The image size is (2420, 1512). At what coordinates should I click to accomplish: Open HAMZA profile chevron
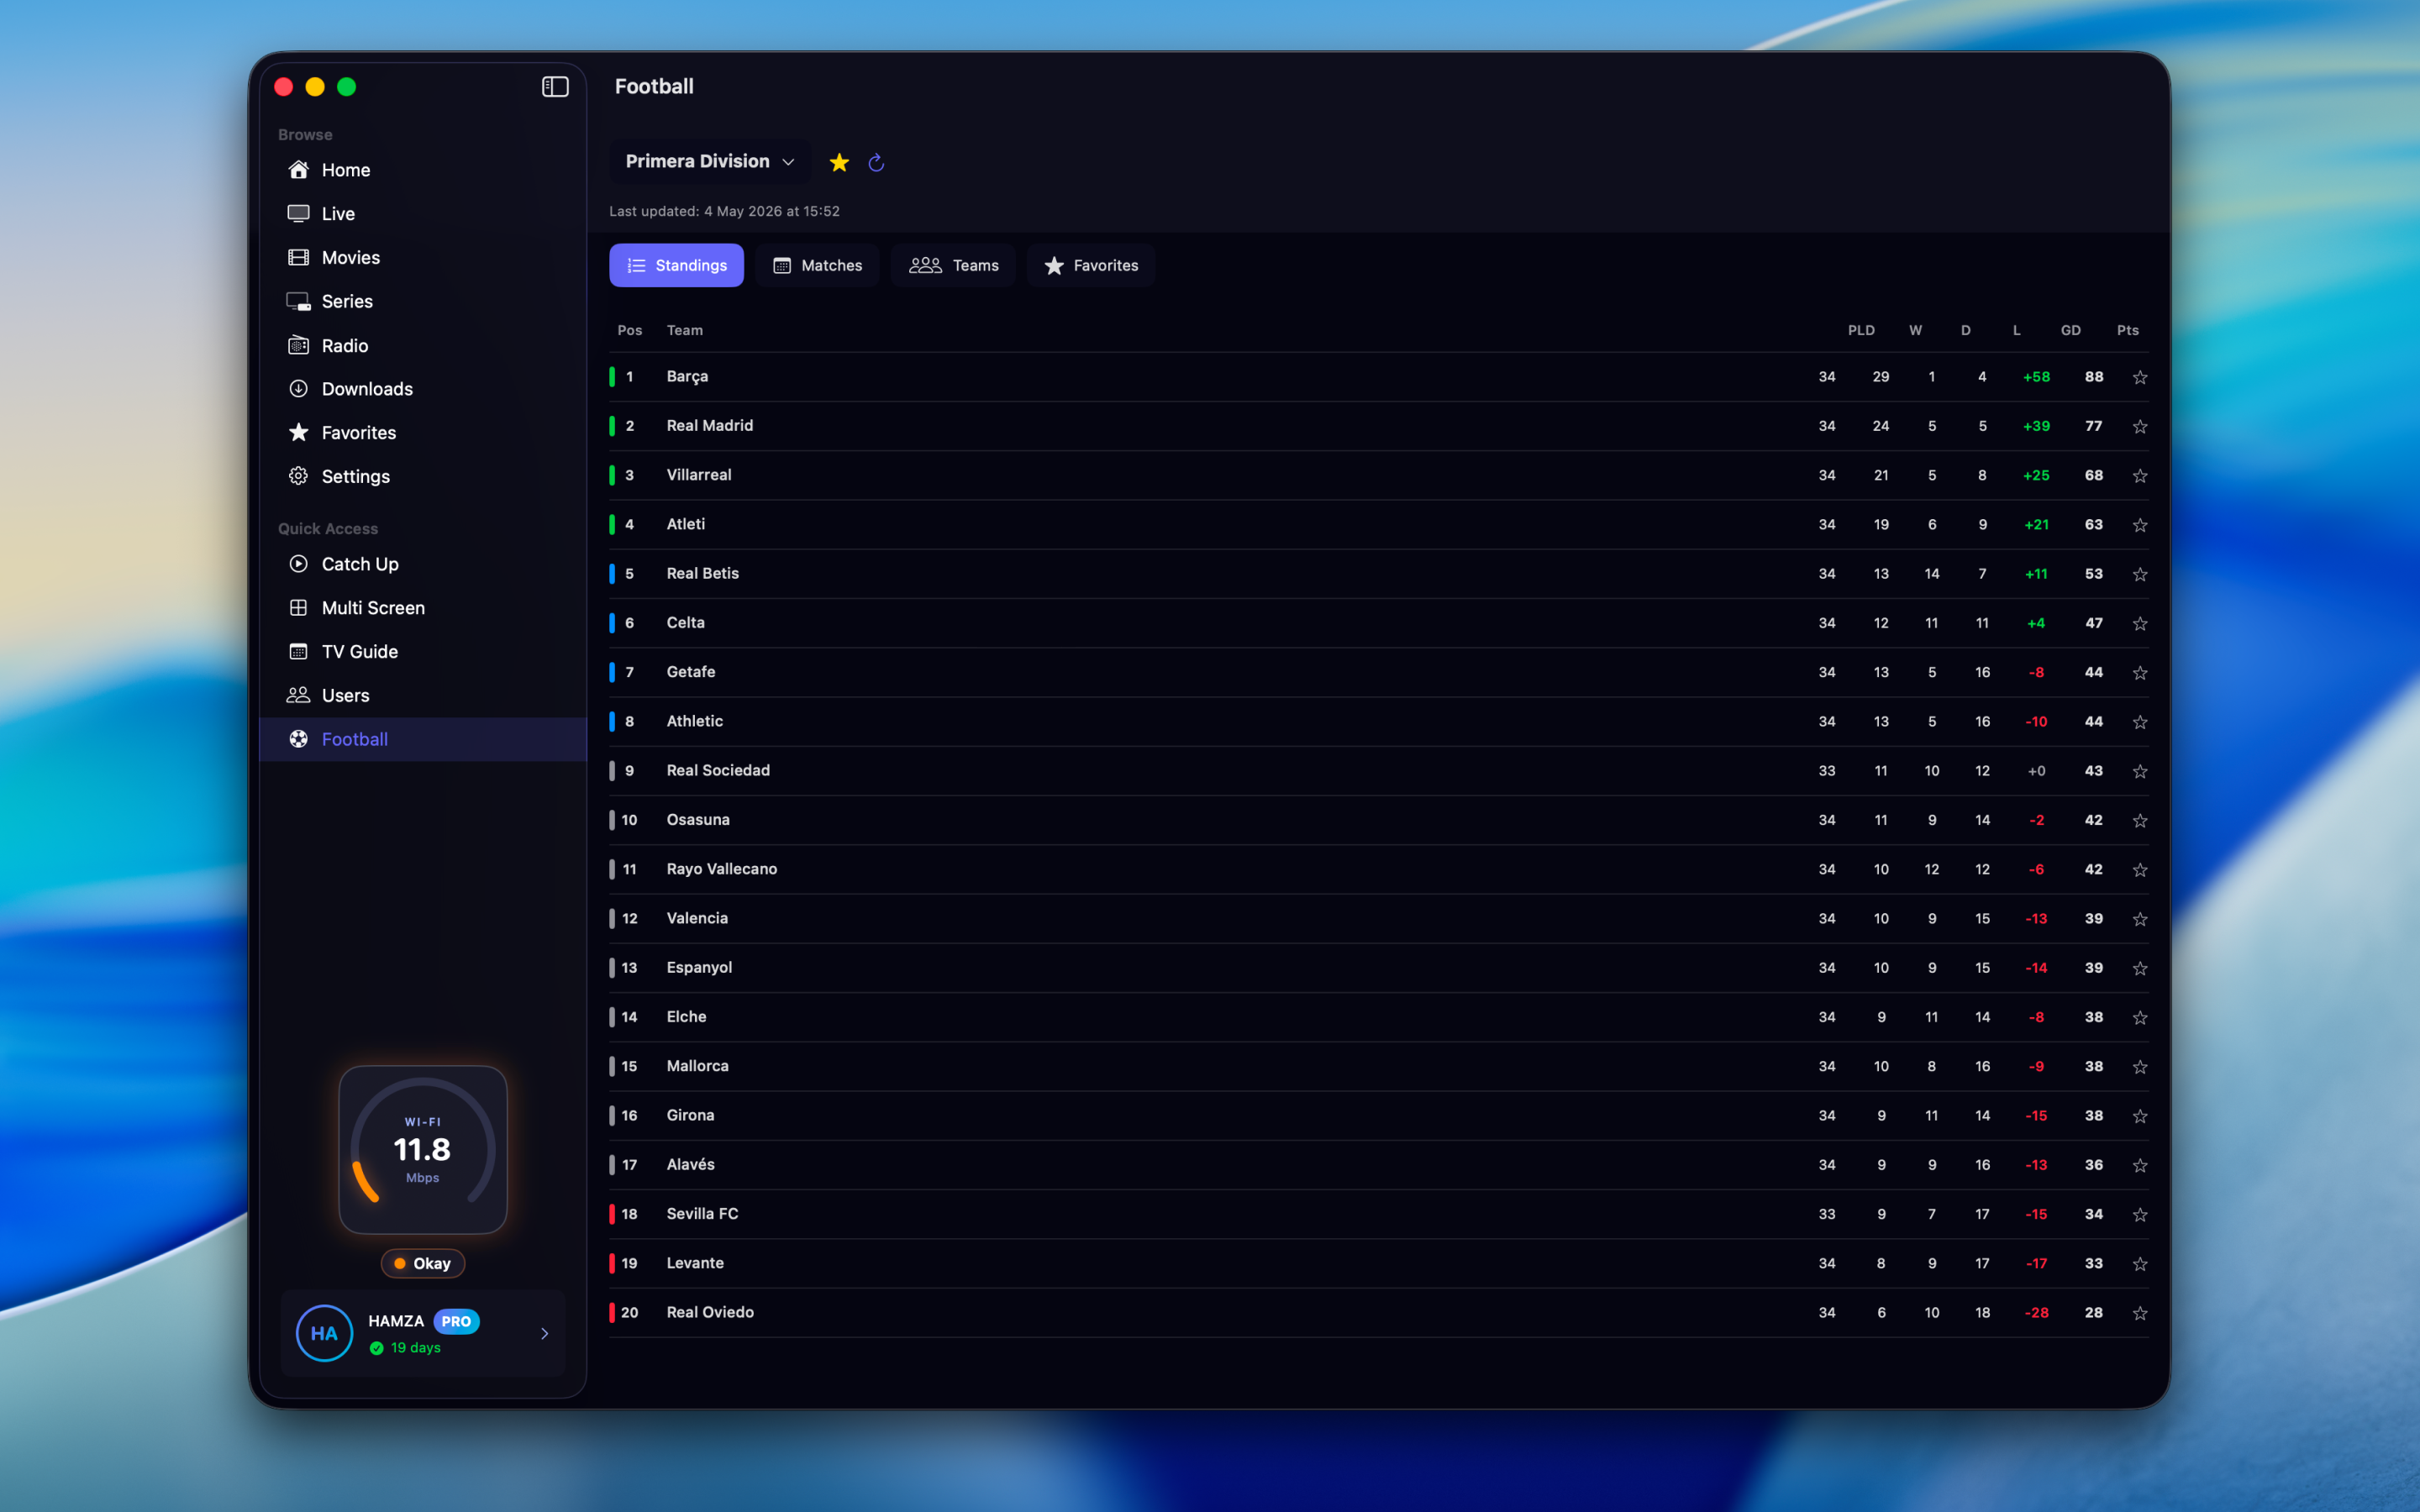(x=545, y=1334)
